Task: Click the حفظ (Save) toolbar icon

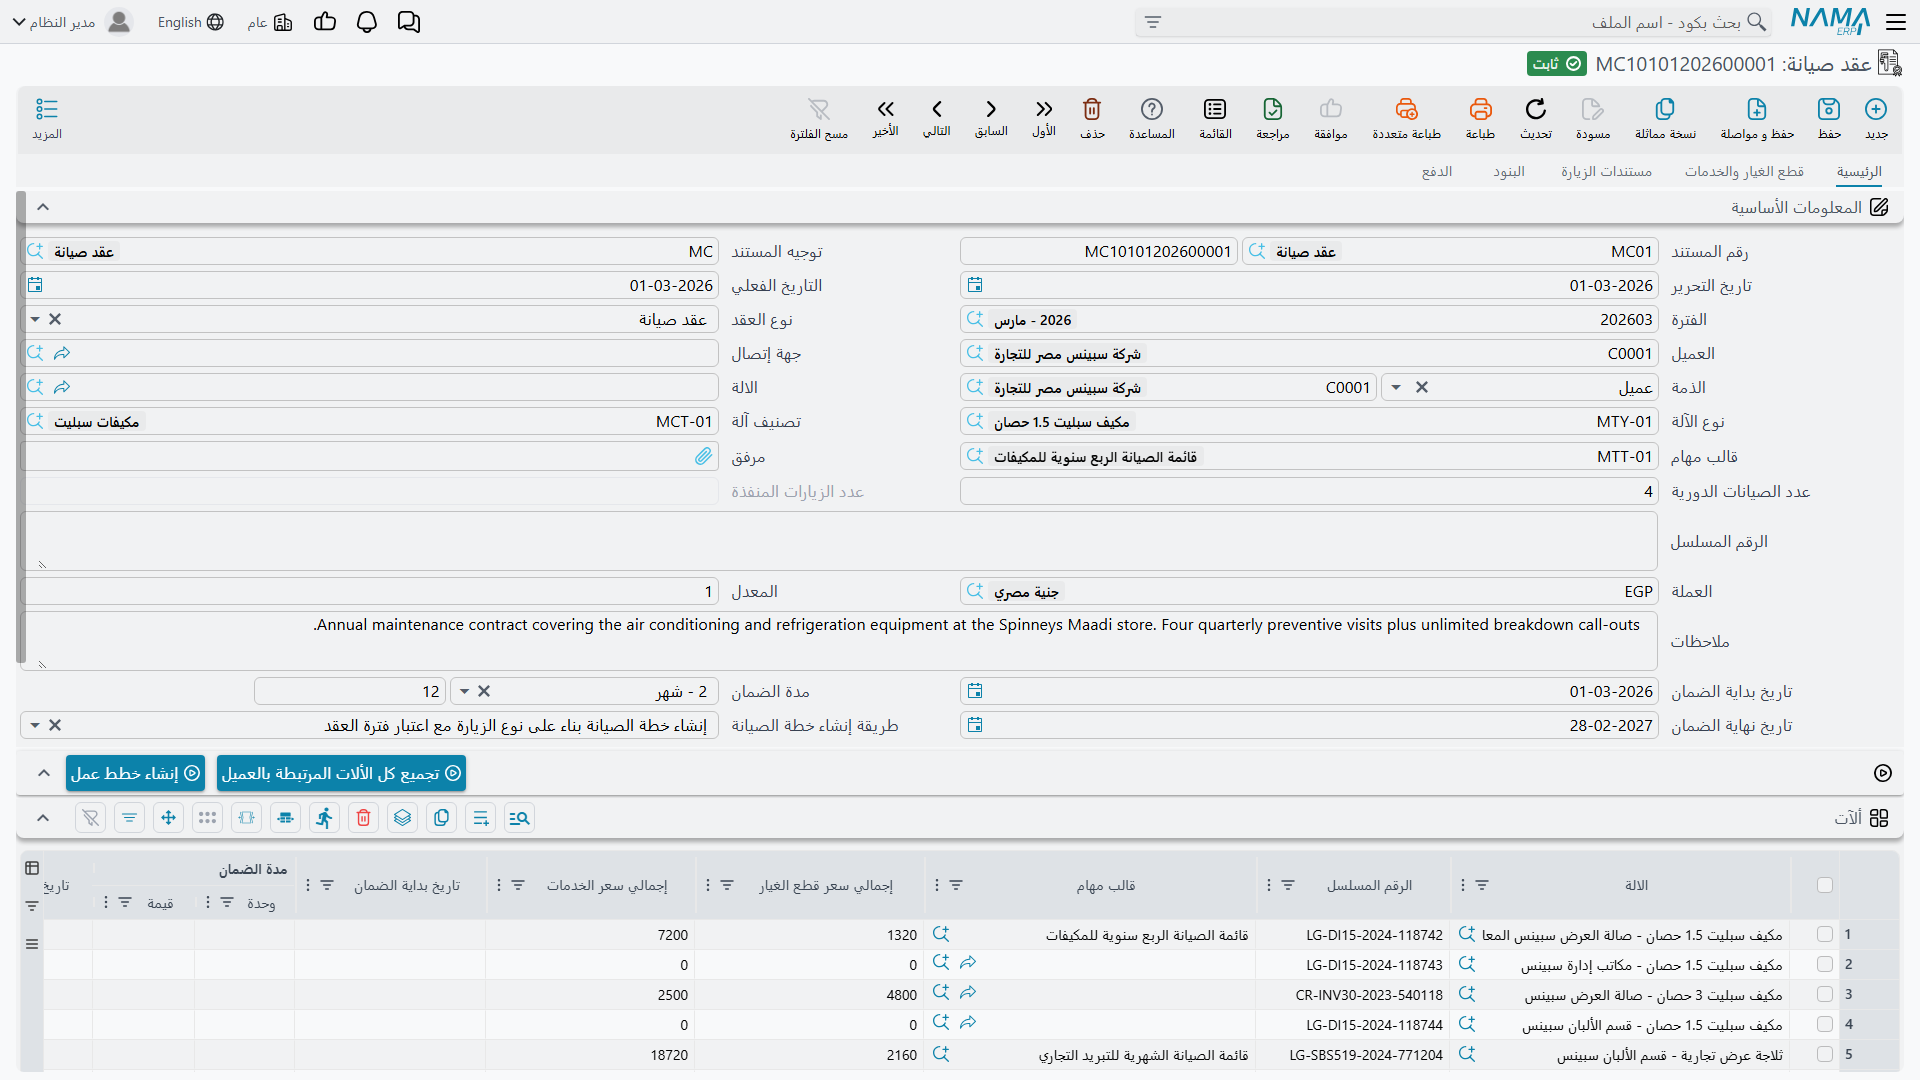Action: coord(1829,109)
